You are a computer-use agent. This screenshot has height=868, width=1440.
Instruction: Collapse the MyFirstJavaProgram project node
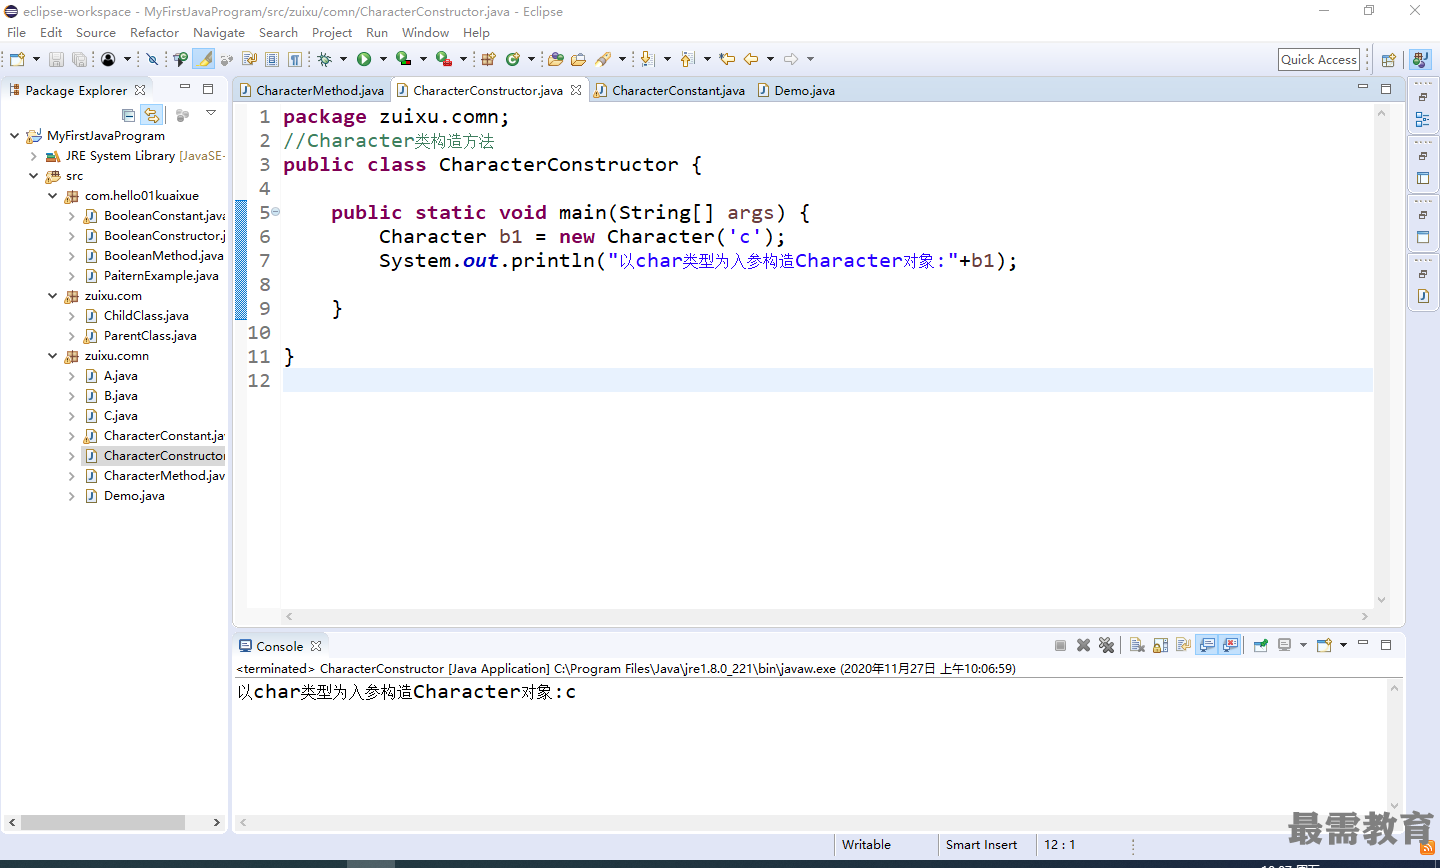click(x=14, y=136)
